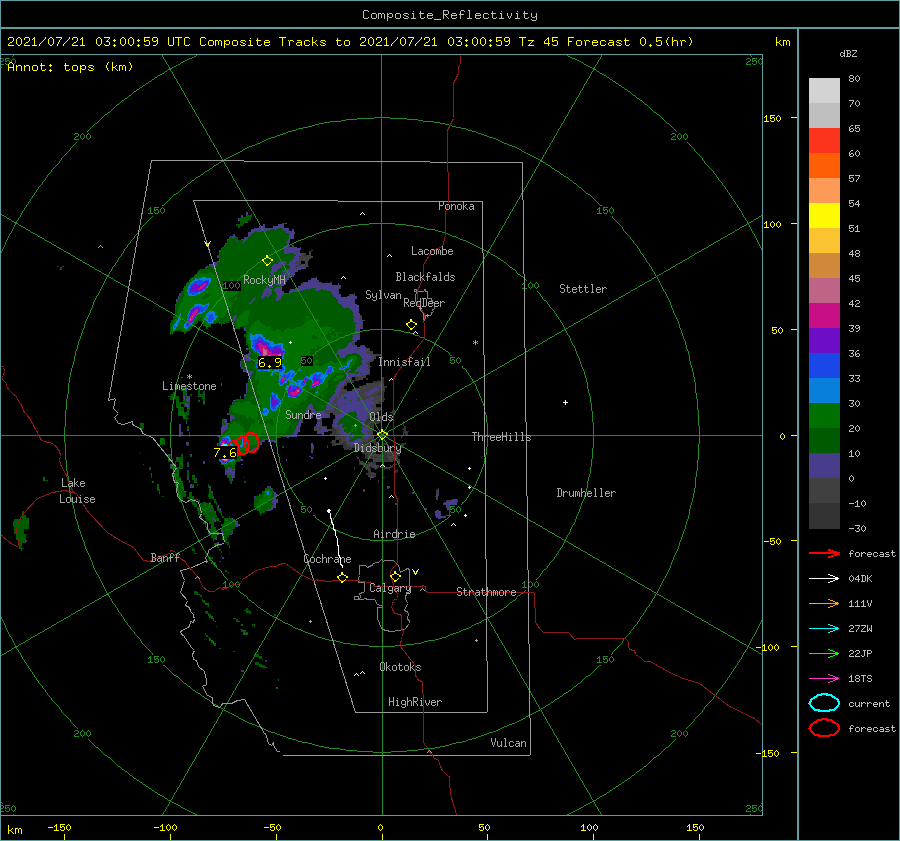
Task: Click the ThreeHills label
Action: [501, 437]
